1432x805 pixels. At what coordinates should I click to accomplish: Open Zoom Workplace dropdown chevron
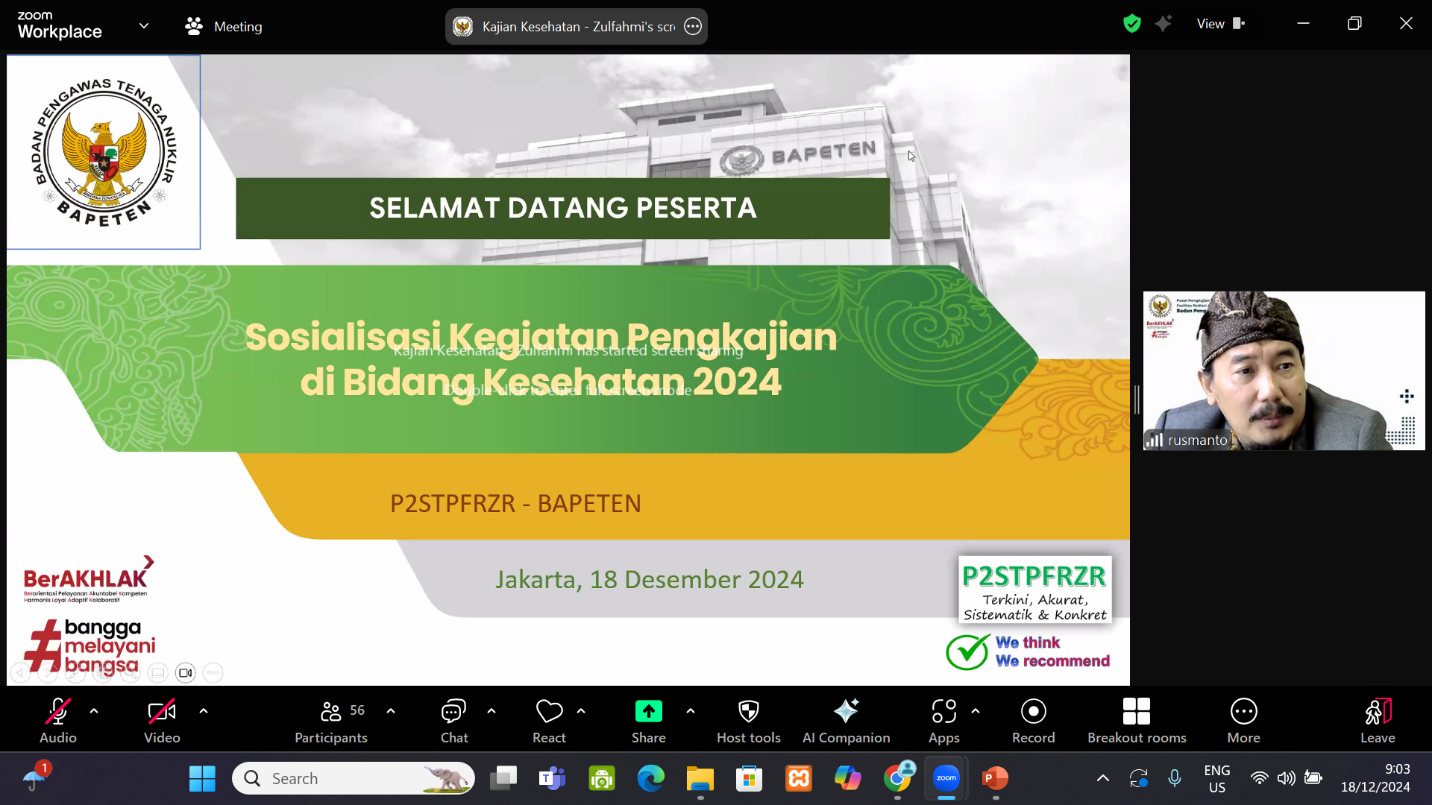(144, 26)
